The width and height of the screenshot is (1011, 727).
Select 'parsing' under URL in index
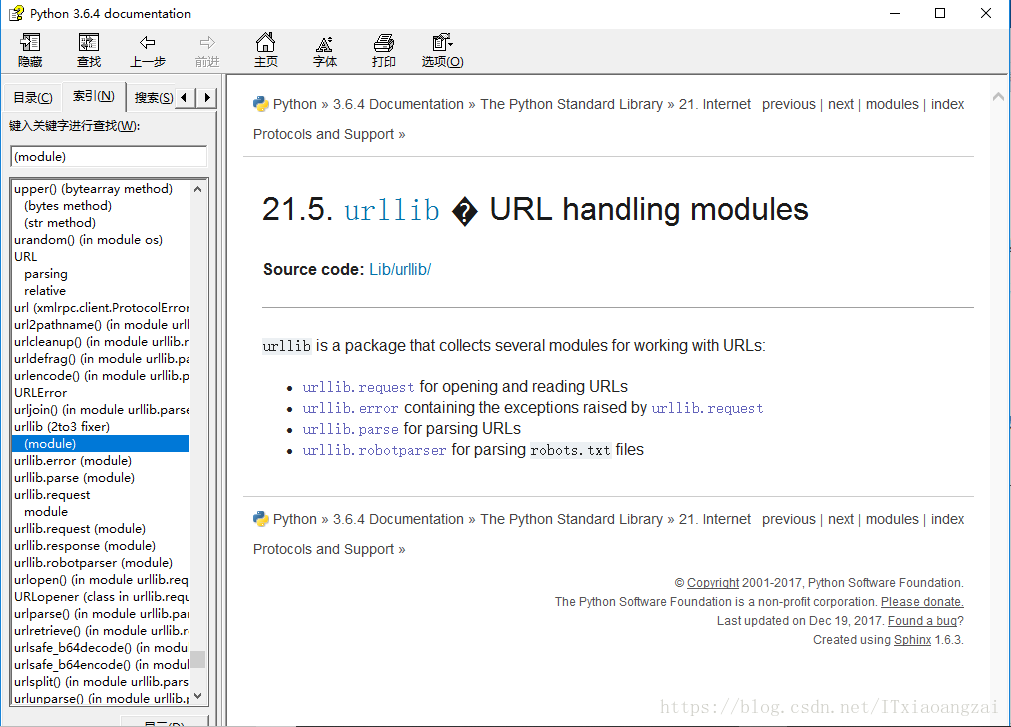click(x=46, y=274)
